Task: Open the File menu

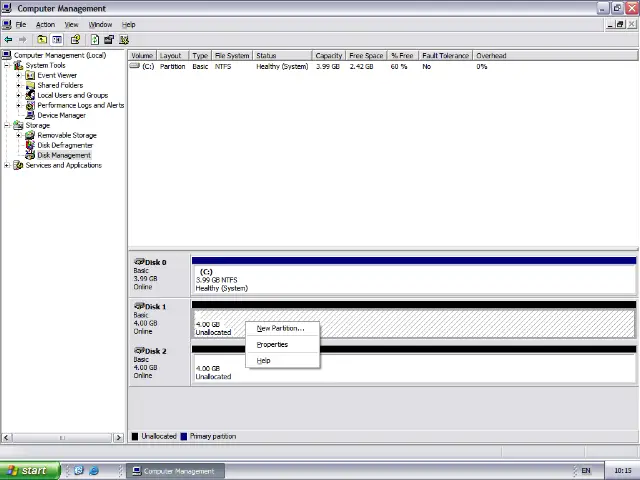Action: [x=21, y=24]
